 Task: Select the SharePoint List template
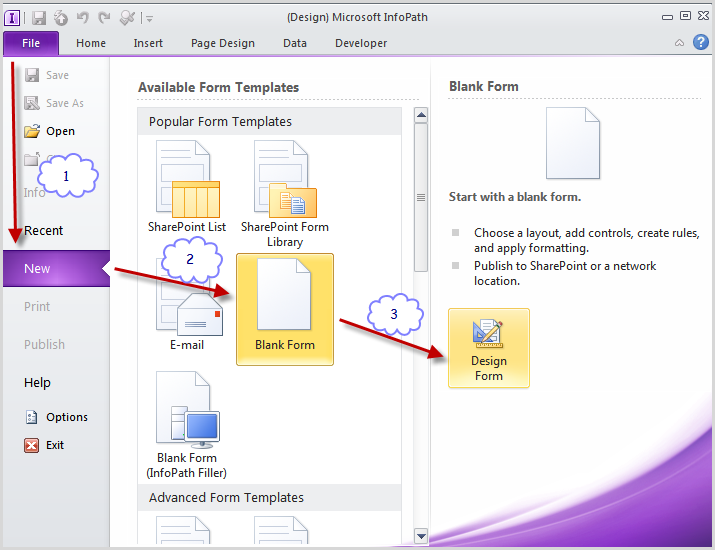187,187
